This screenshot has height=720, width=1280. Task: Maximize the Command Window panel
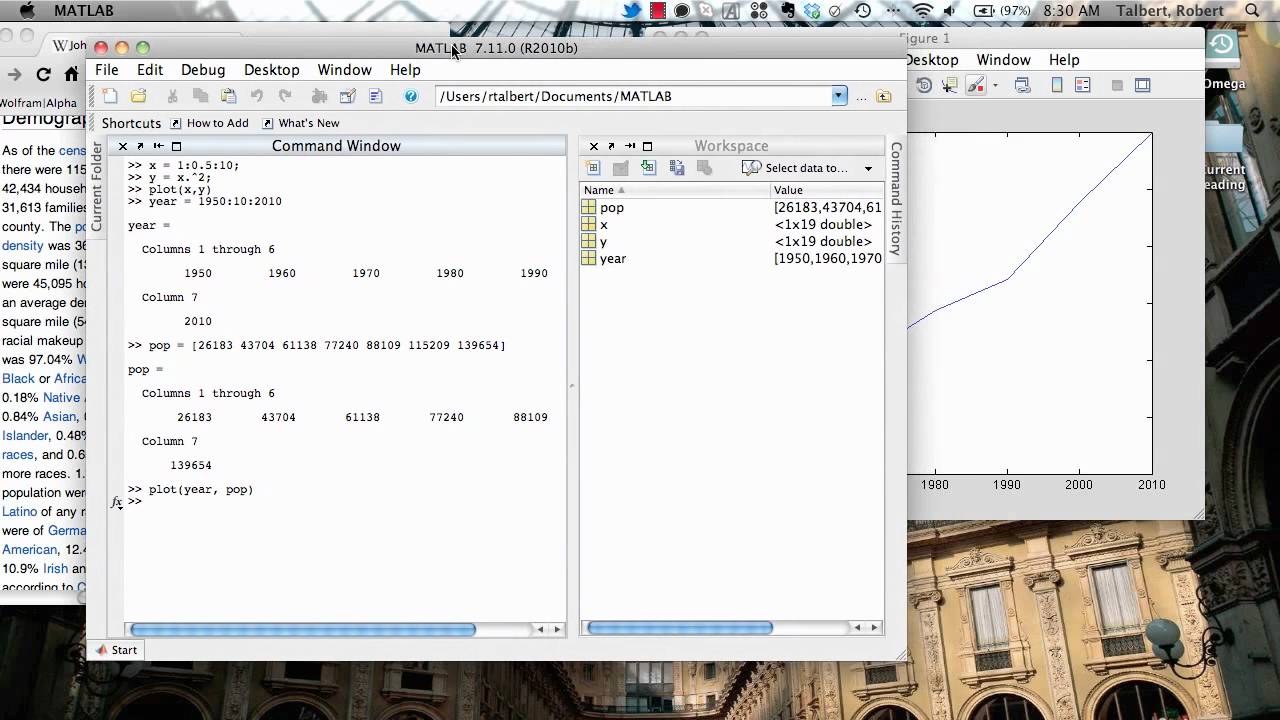177,146
